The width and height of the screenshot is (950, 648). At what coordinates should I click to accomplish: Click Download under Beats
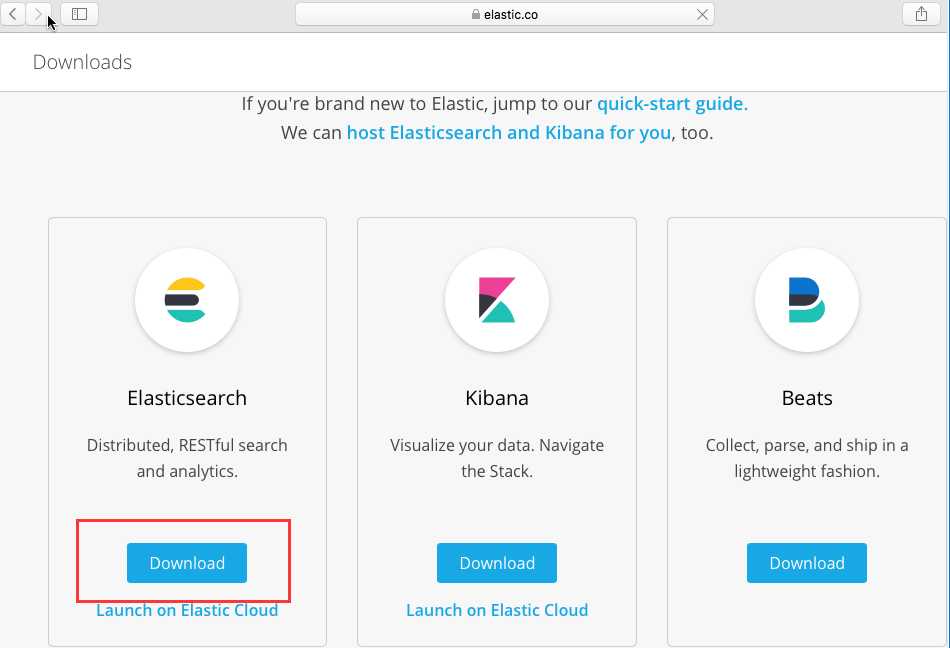pyautogui.click(x=807, y=563)
